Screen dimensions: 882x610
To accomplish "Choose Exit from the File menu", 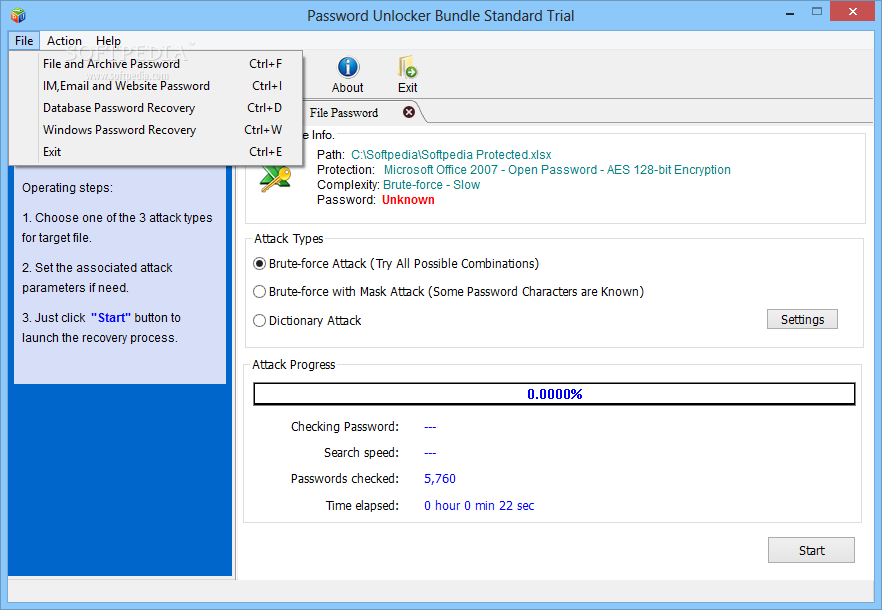I will (x=156, y=151).
